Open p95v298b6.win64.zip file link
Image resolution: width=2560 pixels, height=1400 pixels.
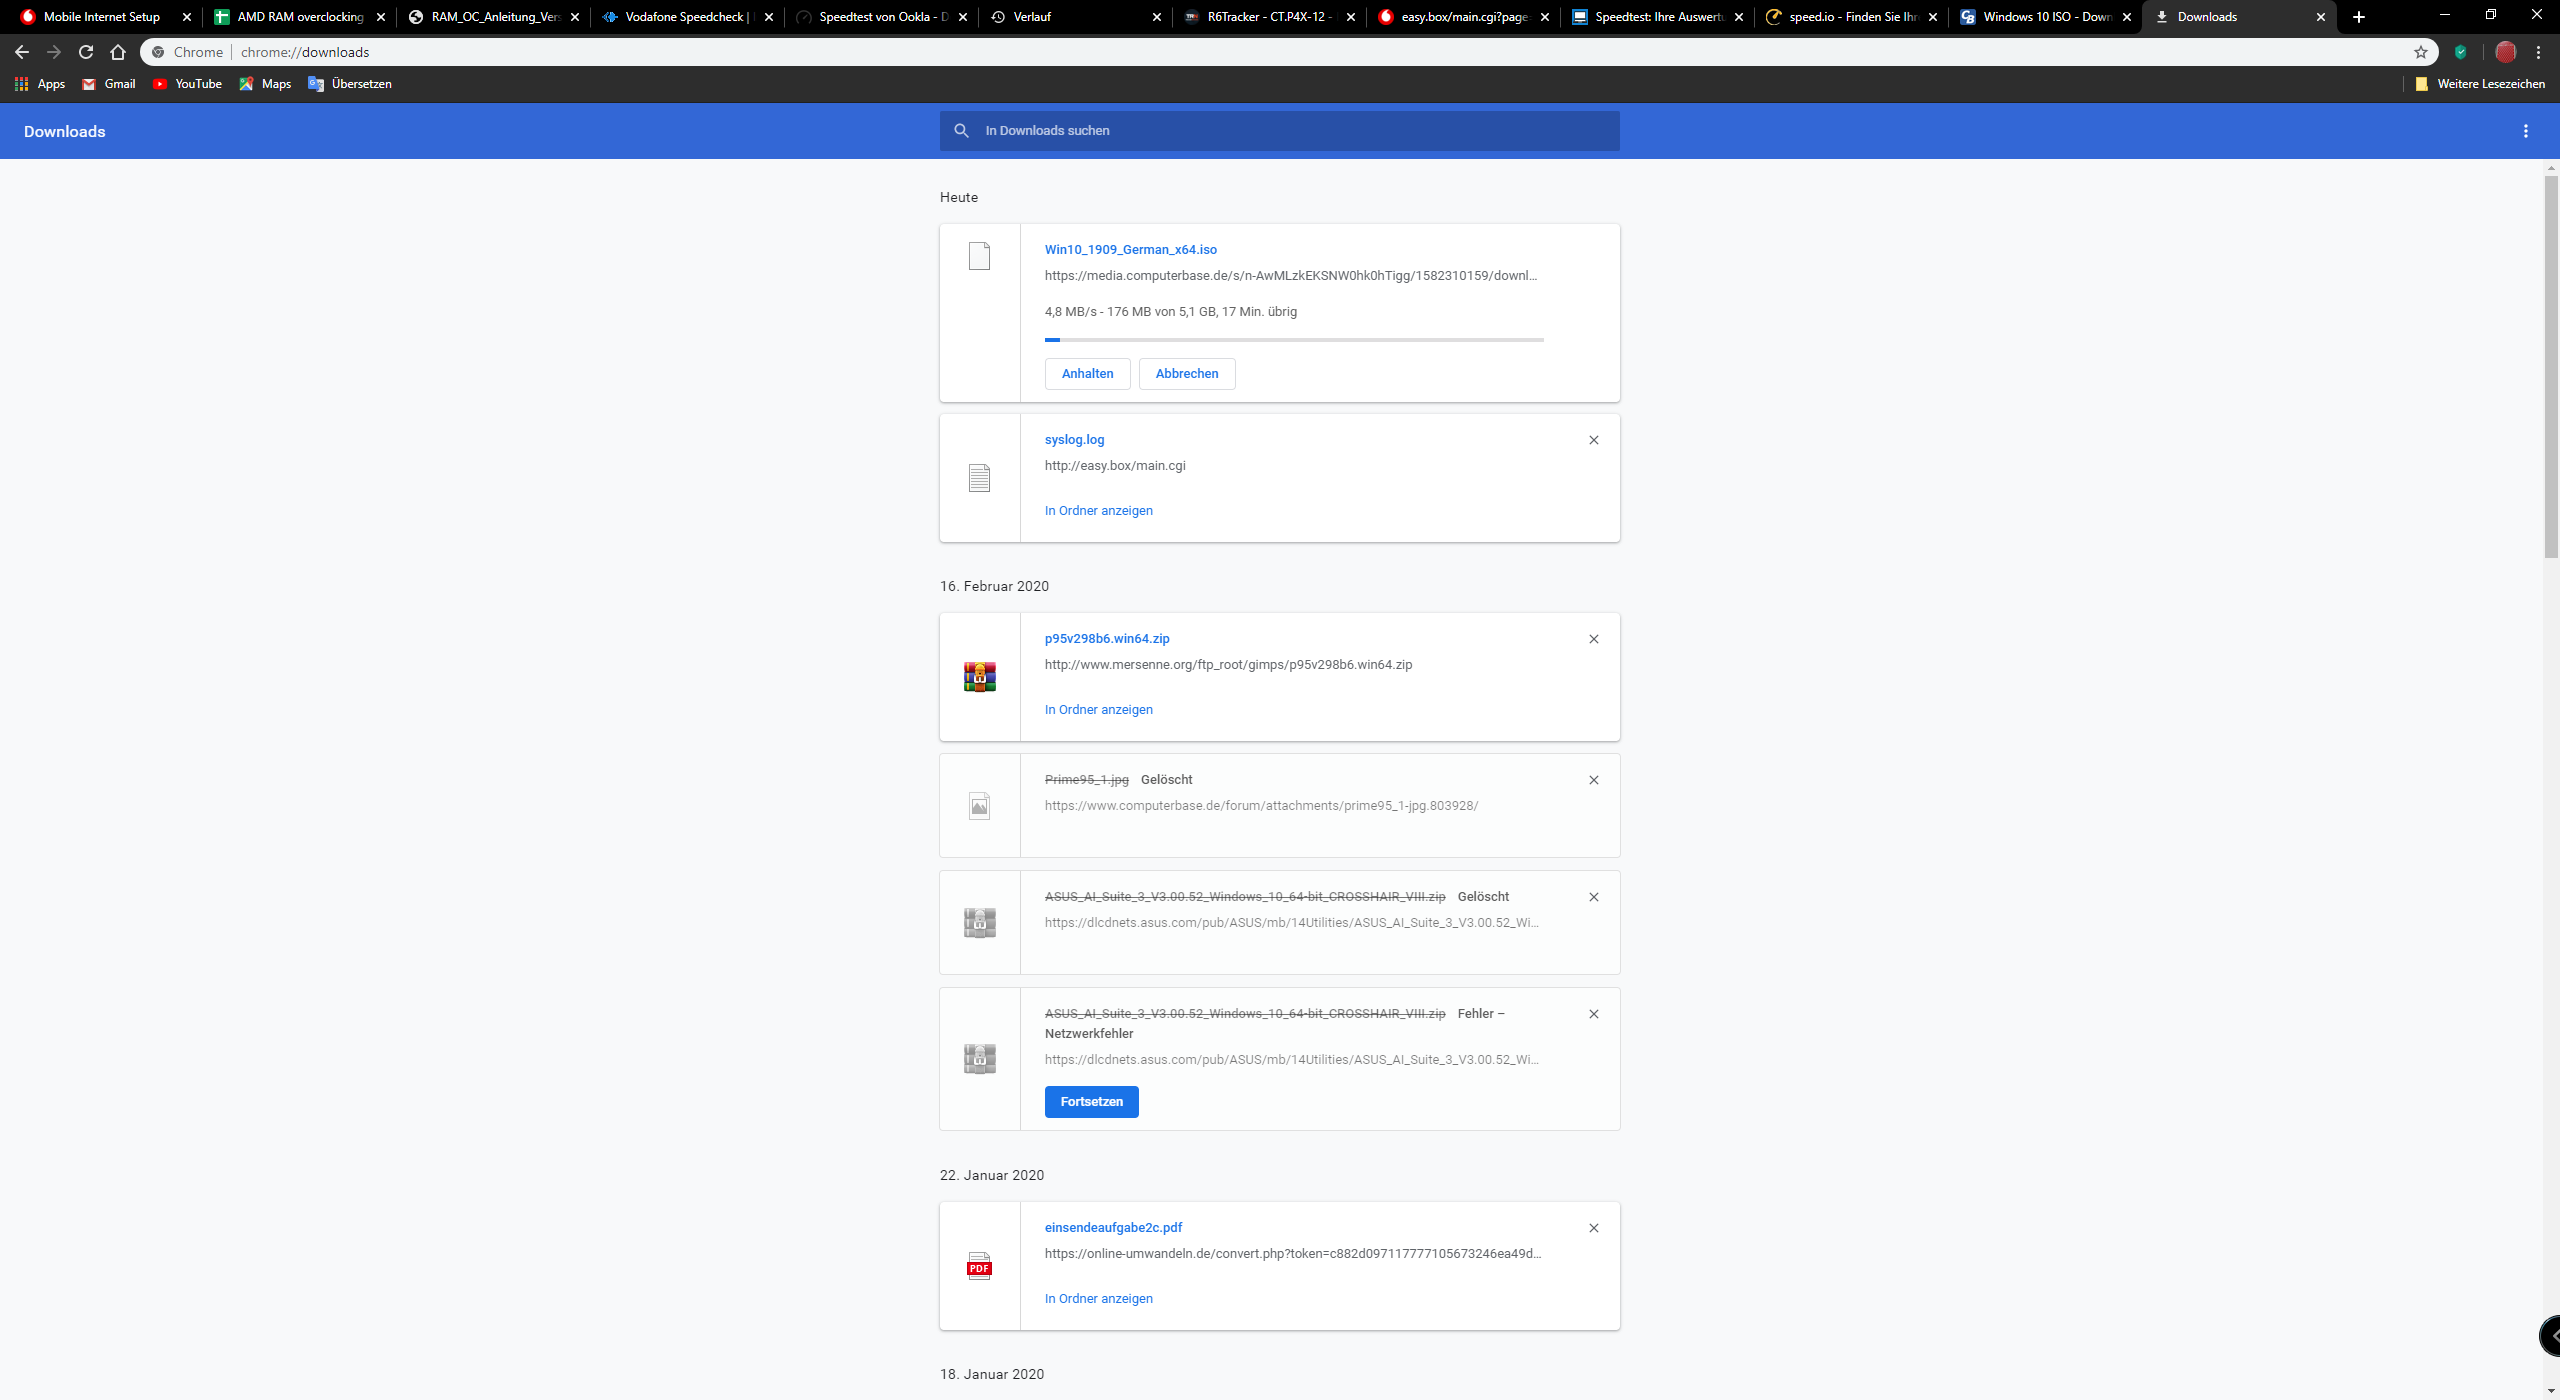[1107, 639]
